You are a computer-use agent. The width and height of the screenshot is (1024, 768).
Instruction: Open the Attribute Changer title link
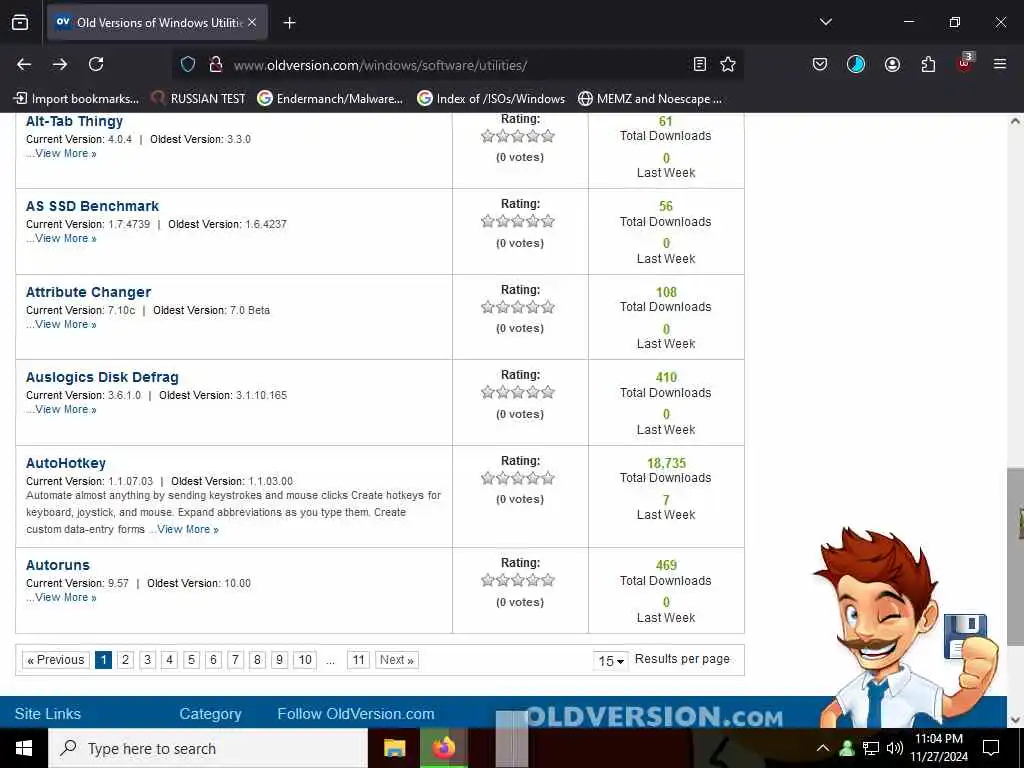[88, 292]
